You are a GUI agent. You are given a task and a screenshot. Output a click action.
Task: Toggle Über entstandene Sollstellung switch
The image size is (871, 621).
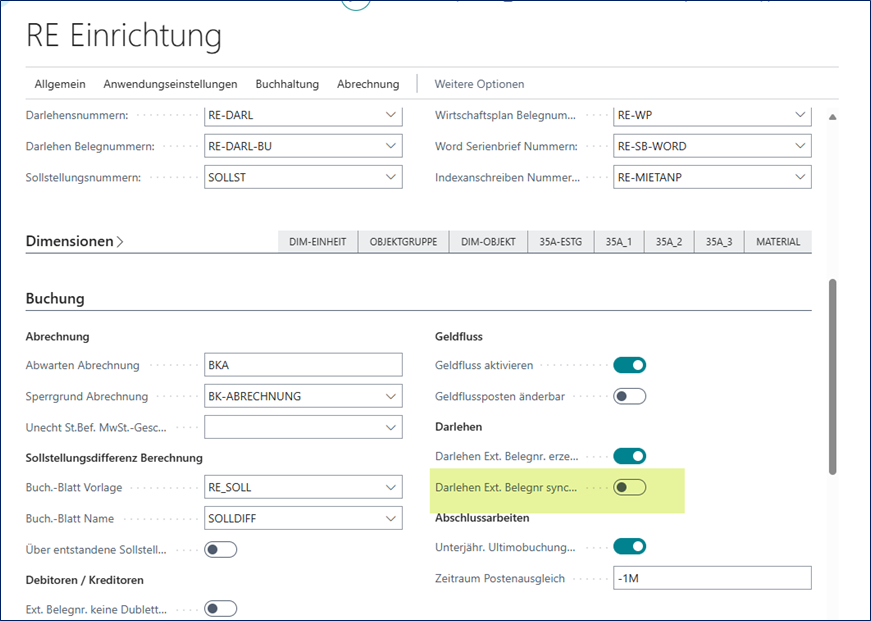(220, 549)
